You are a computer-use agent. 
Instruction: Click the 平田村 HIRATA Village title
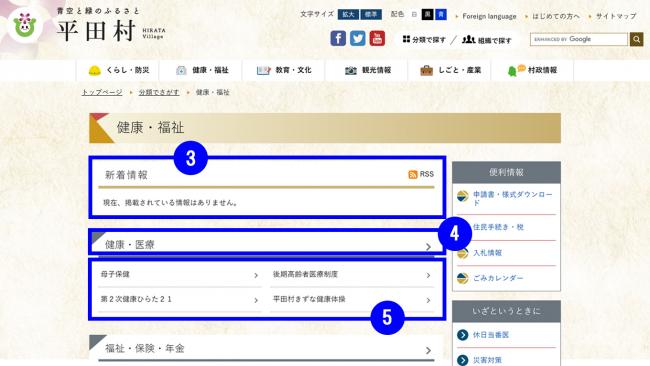pos(111,31)
